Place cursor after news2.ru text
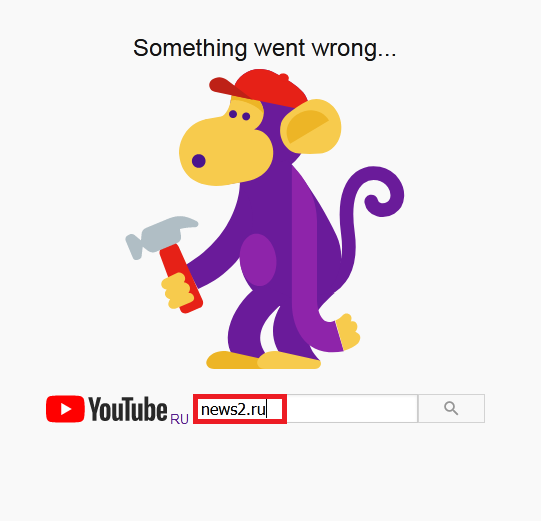Image resolution: width=541 pixels, height=521 pixels. coord(267,410)
